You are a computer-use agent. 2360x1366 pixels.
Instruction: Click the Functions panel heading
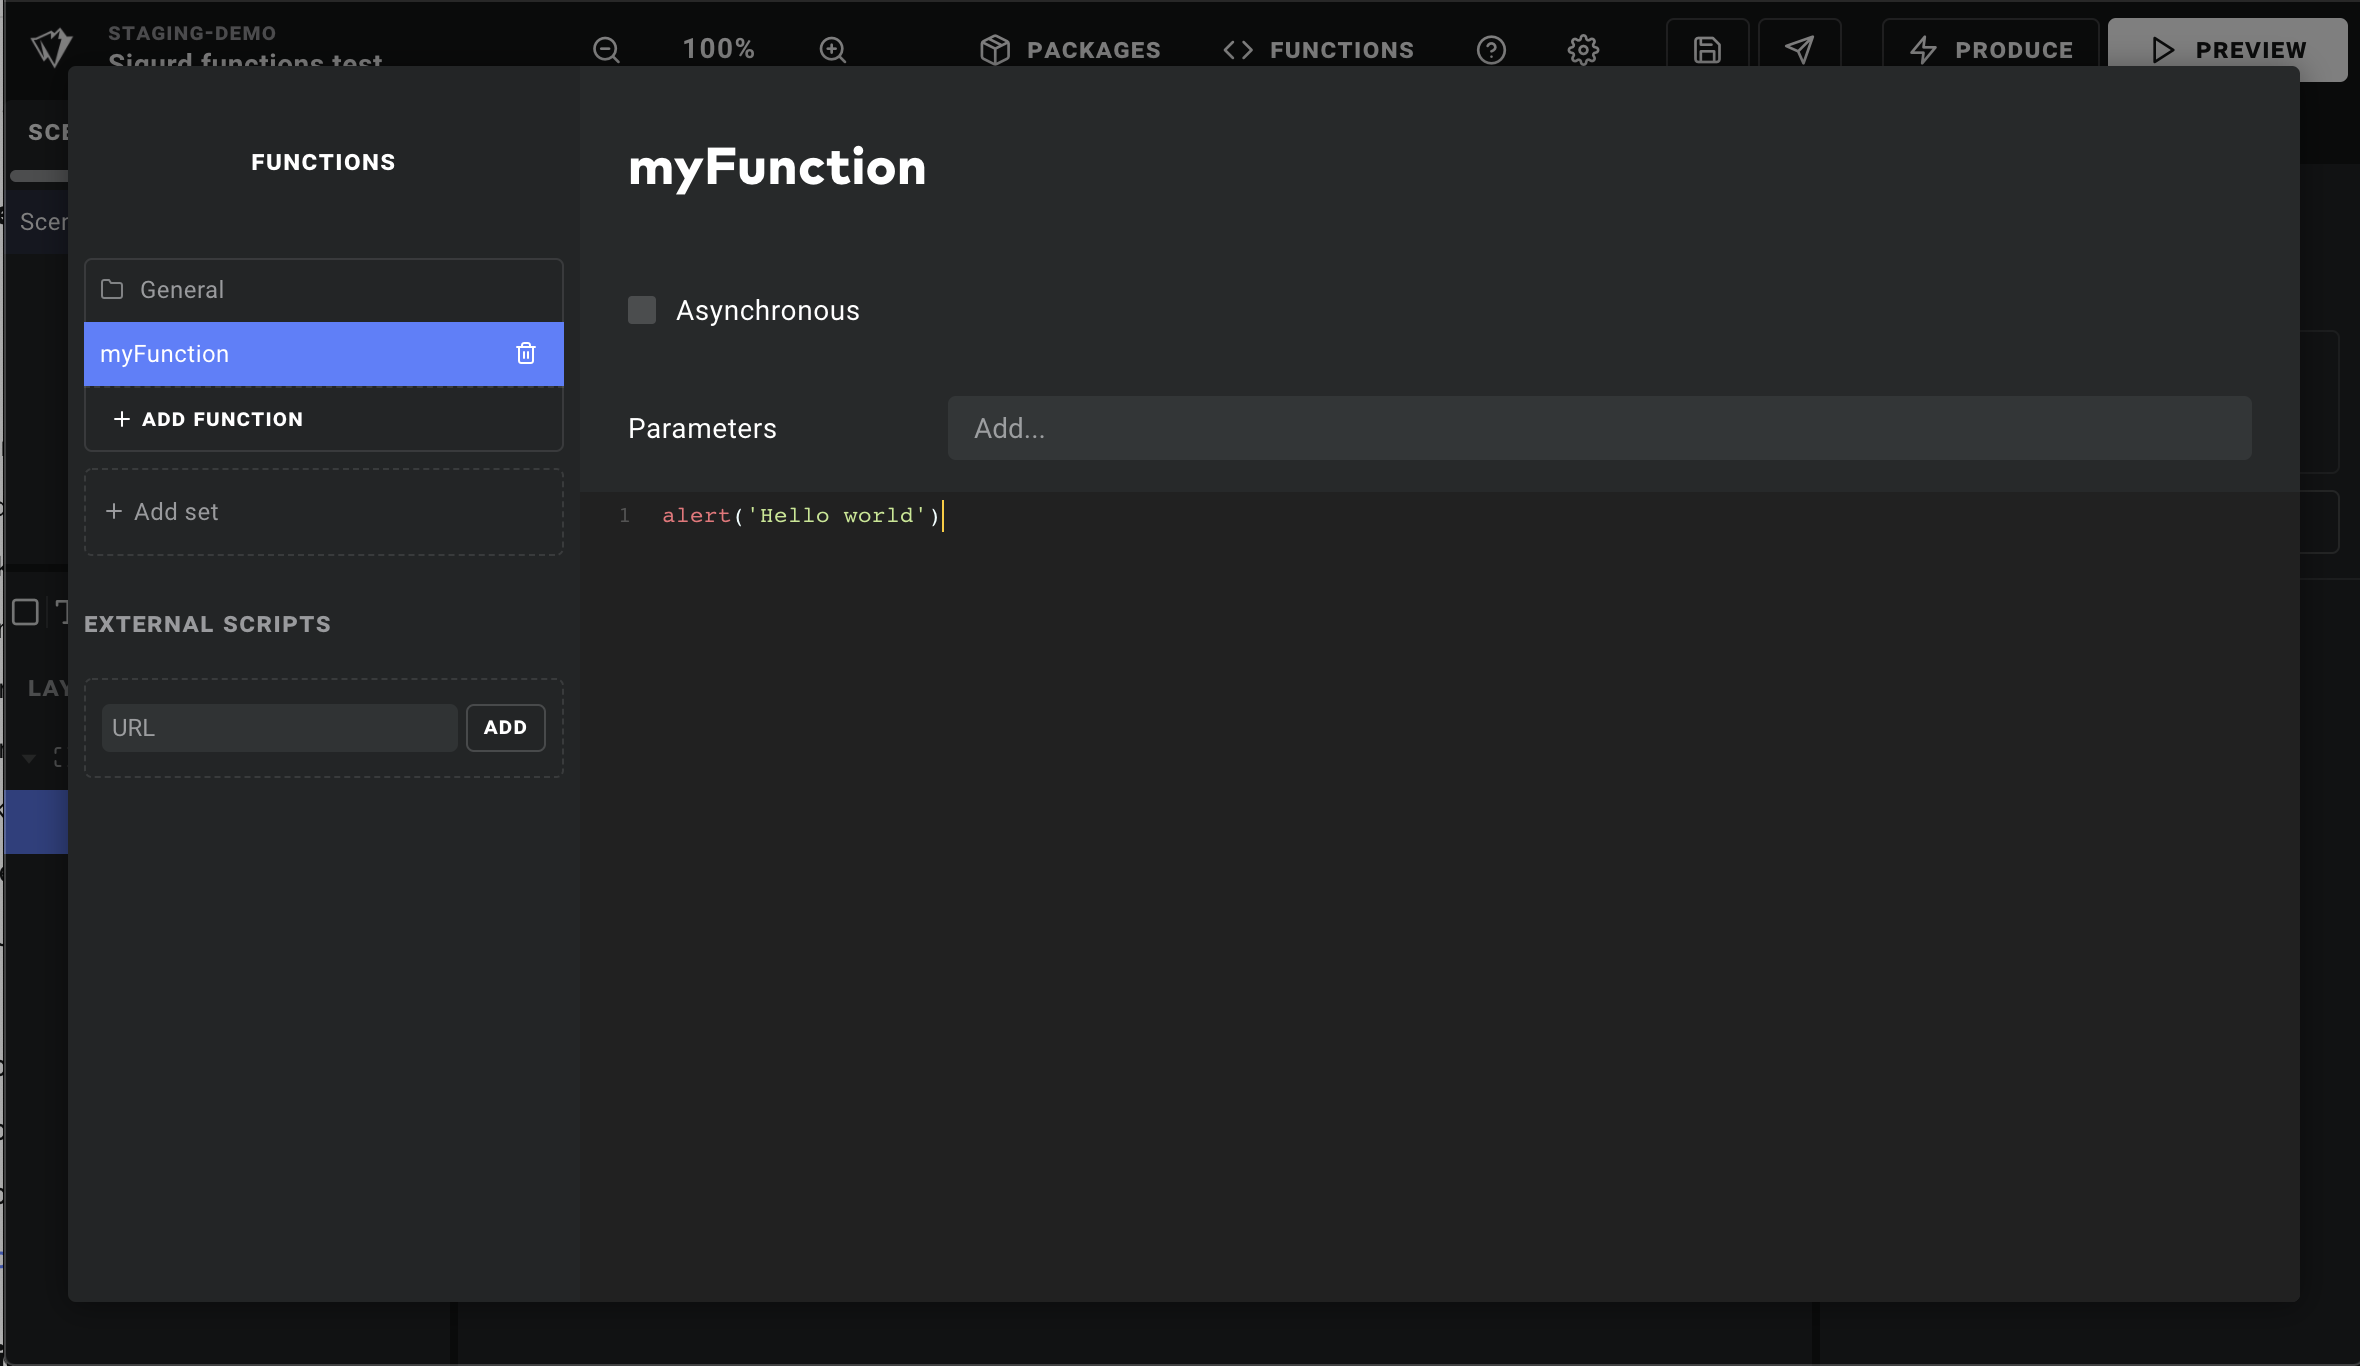[x=323, y=162]
